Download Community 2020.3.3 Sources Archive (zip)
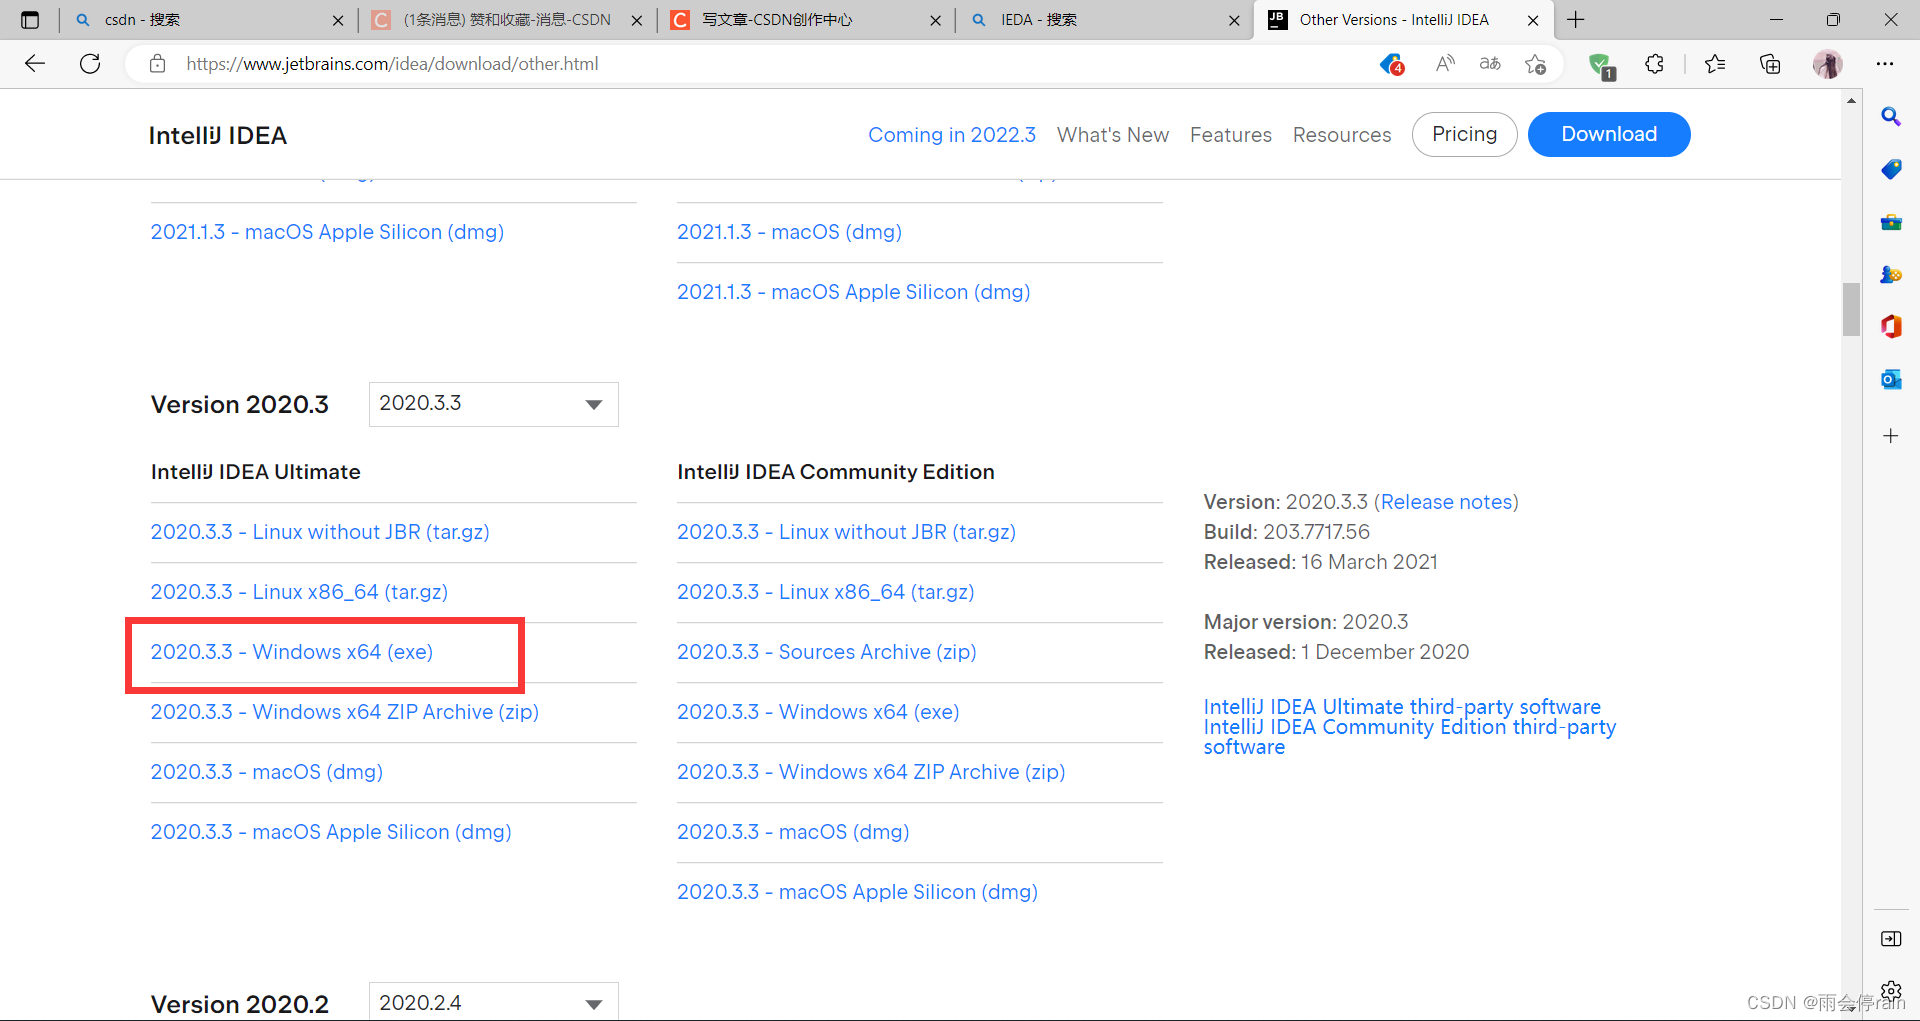This screenshot has width=1920, height=1021. coord(827,652)
